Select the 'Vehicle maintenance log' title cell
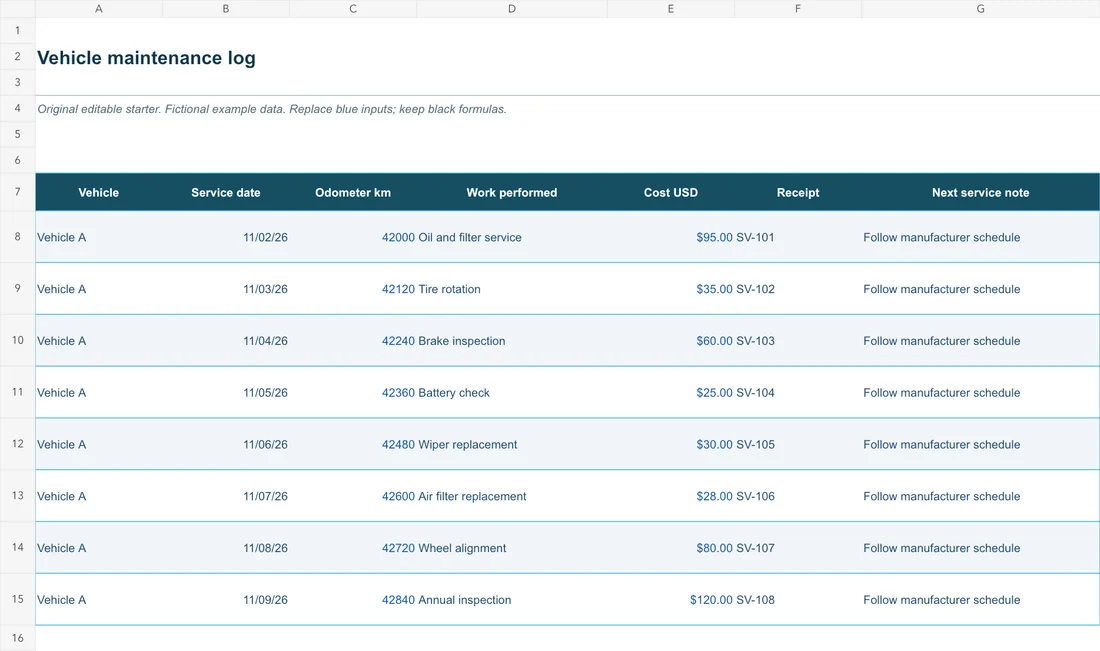 [146, 58]
